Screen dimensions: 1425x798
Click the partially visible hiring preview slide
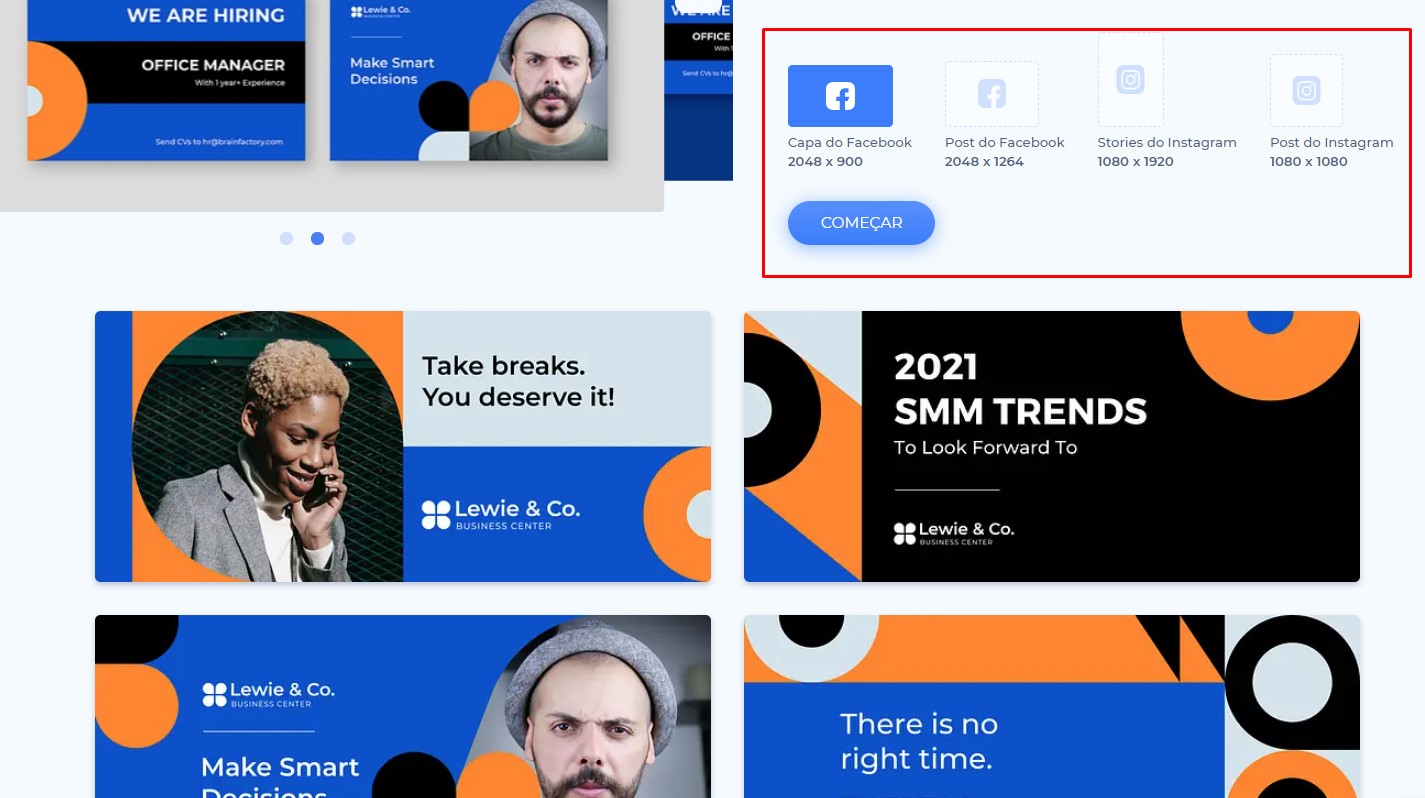698,90
